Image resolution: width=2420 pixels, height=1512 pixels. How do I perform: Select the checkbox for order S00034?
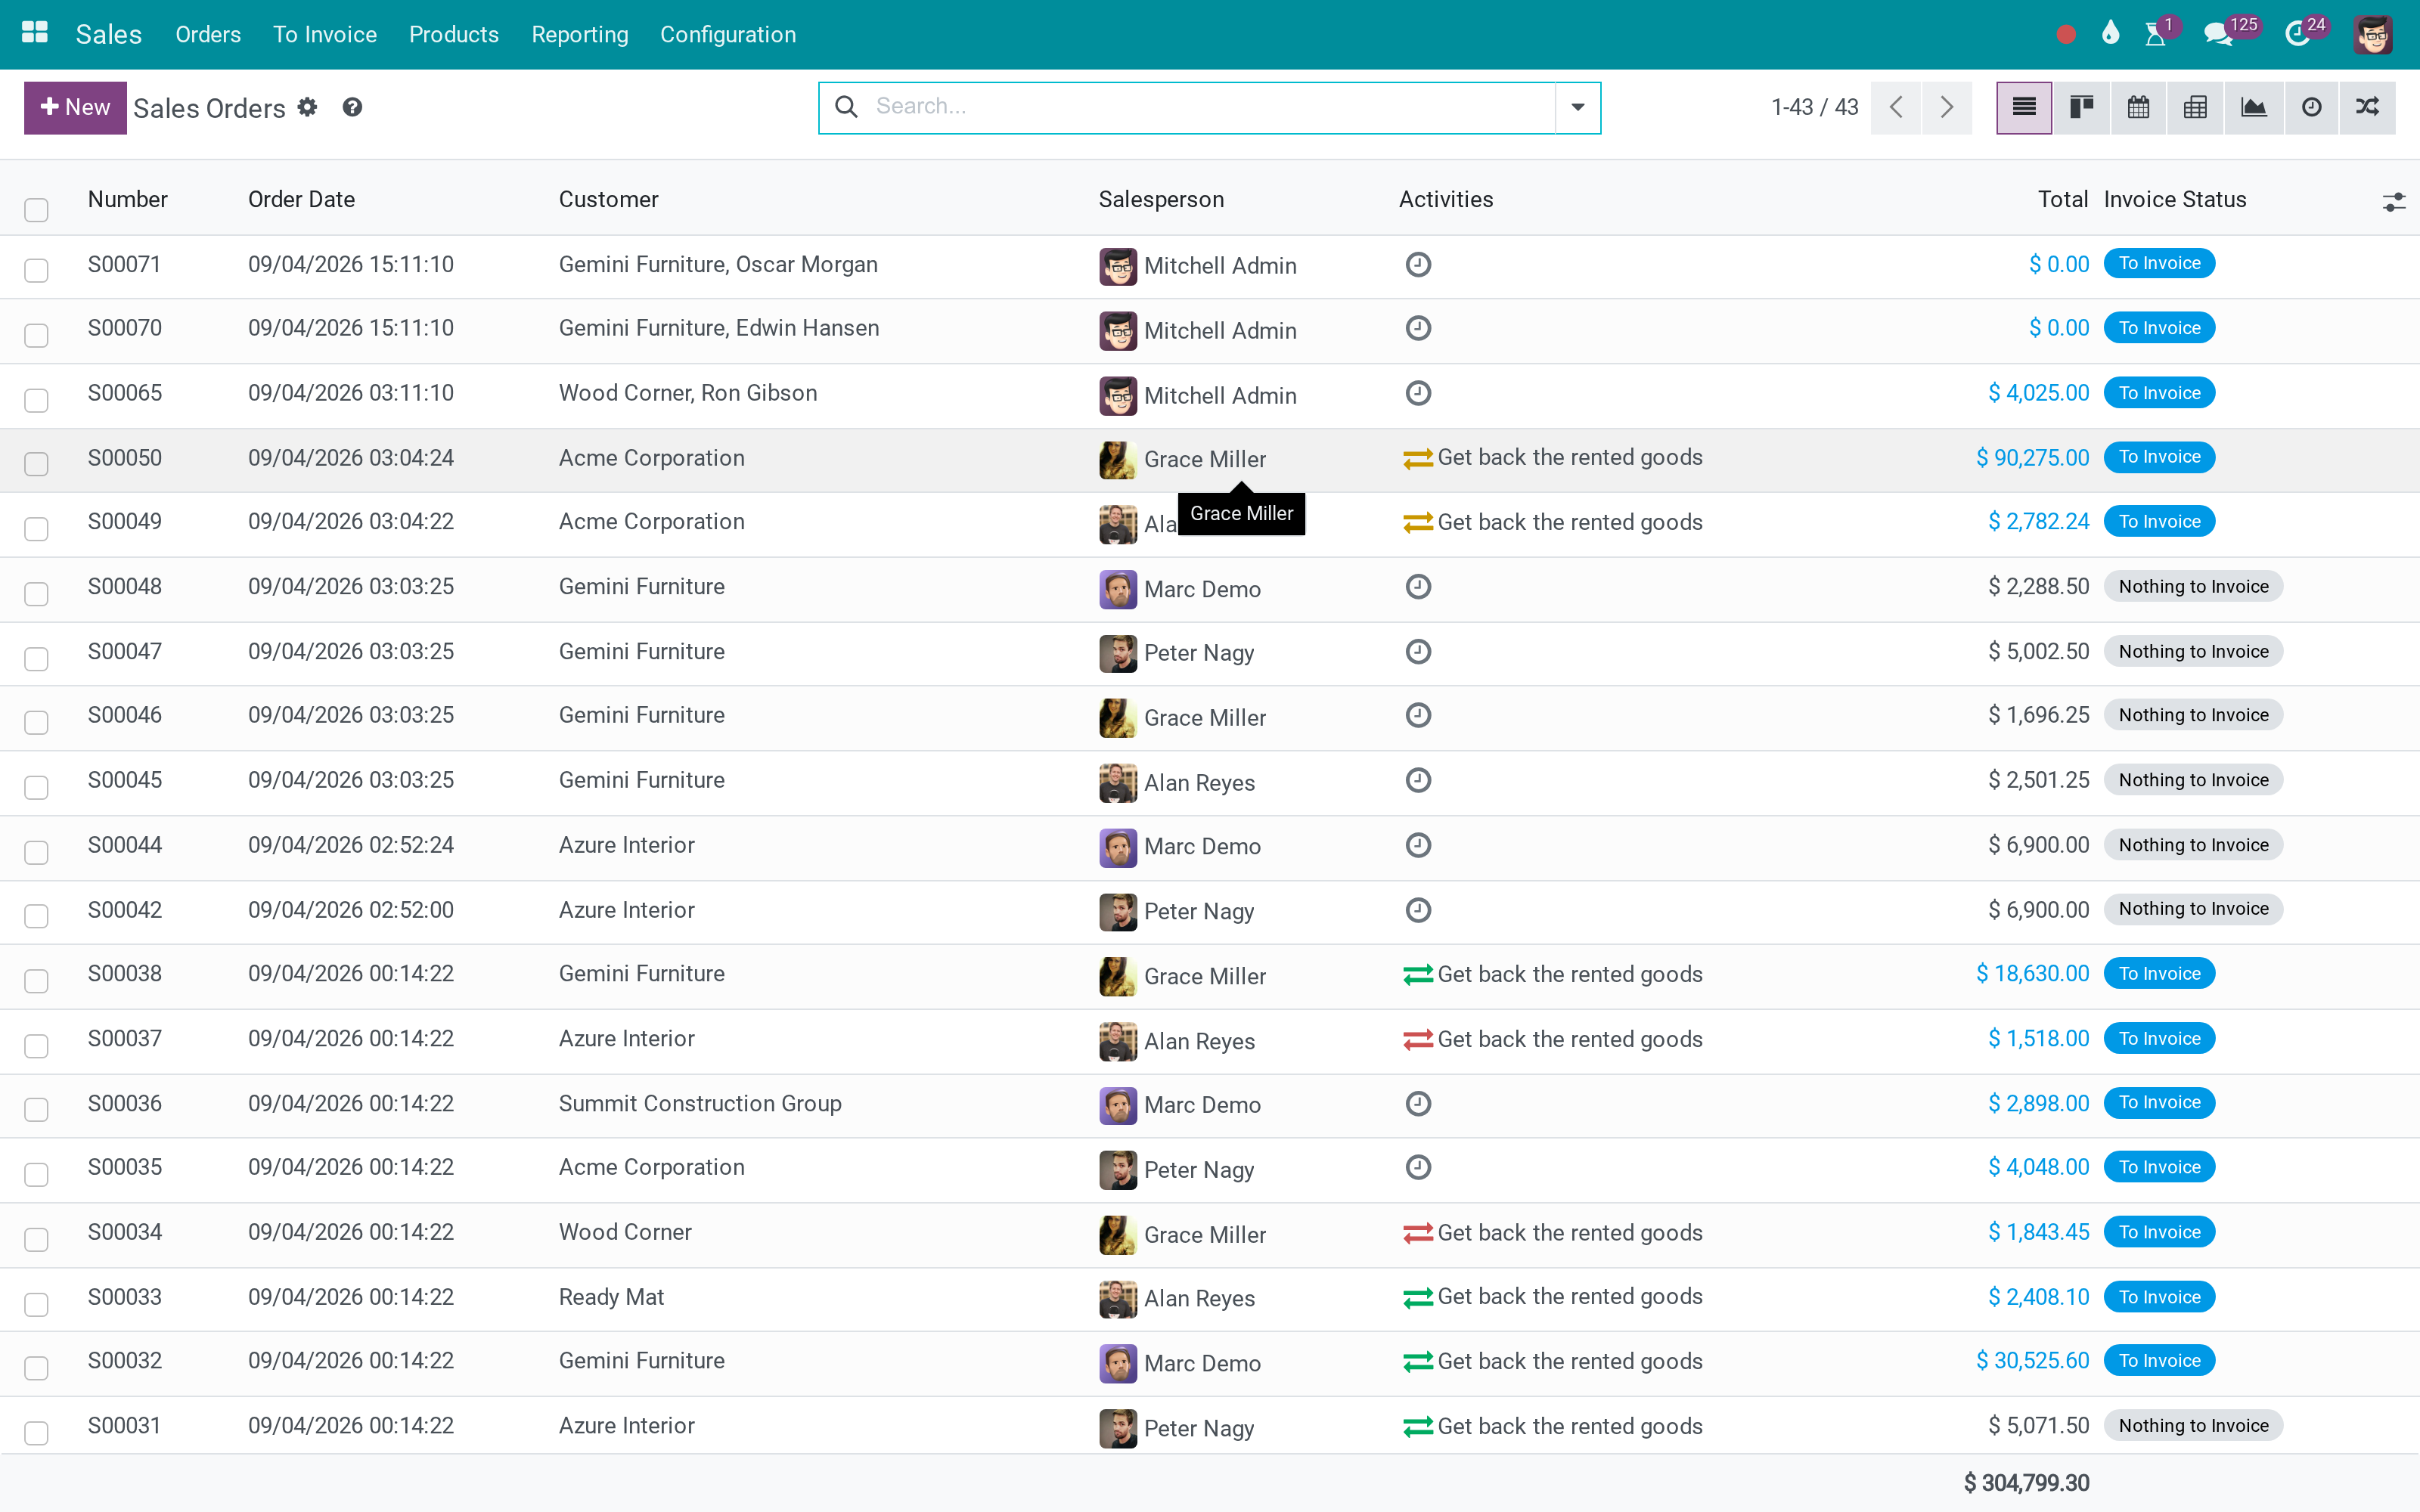[36, 1239]
